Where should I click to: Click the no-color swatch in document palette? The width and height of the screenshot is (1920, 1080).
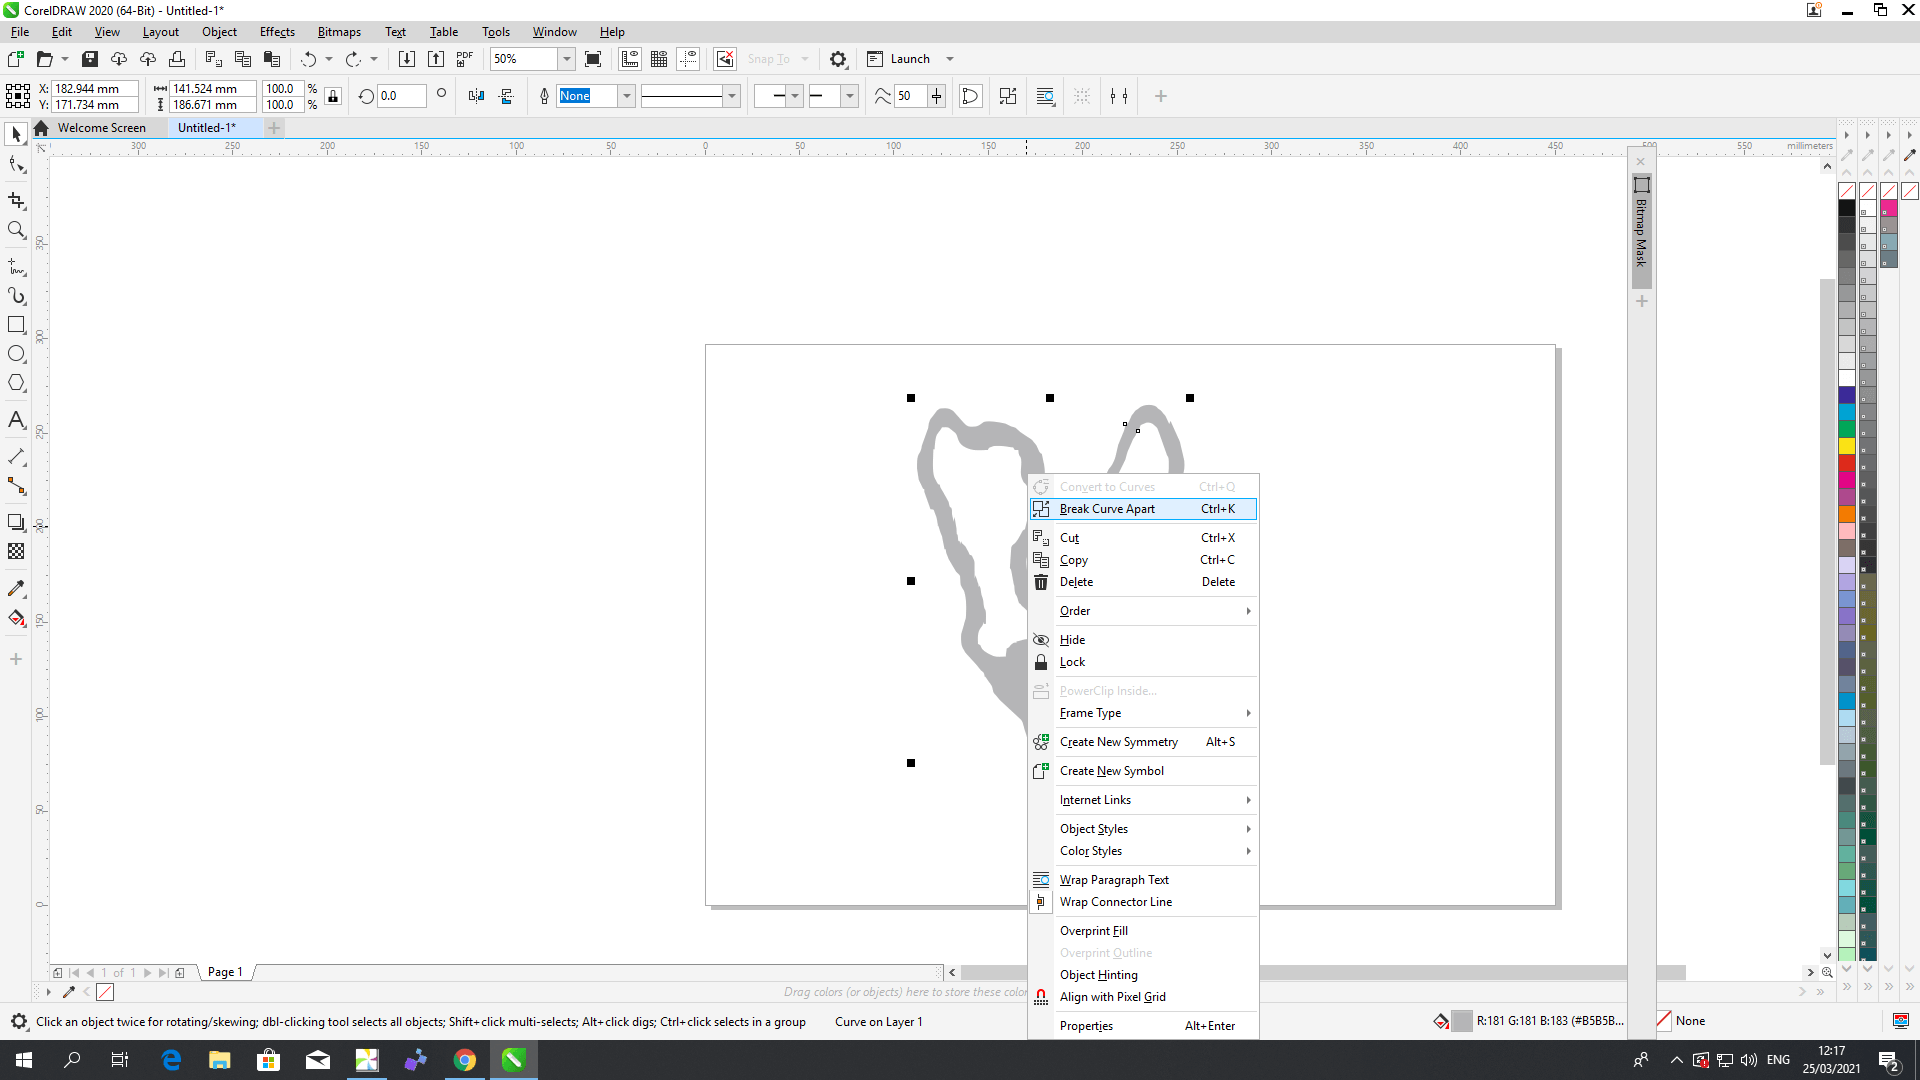click(x=105, y=992)
